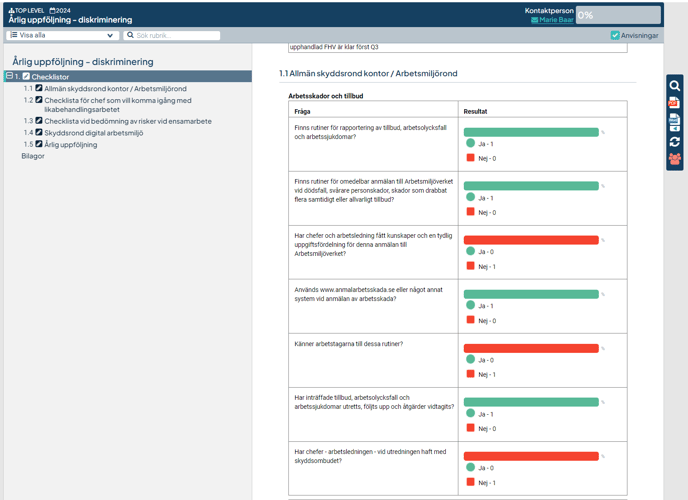This screenshot has width=688, height=500.
Task: Open the Visa alla dropdown
Action: [63, 35]
